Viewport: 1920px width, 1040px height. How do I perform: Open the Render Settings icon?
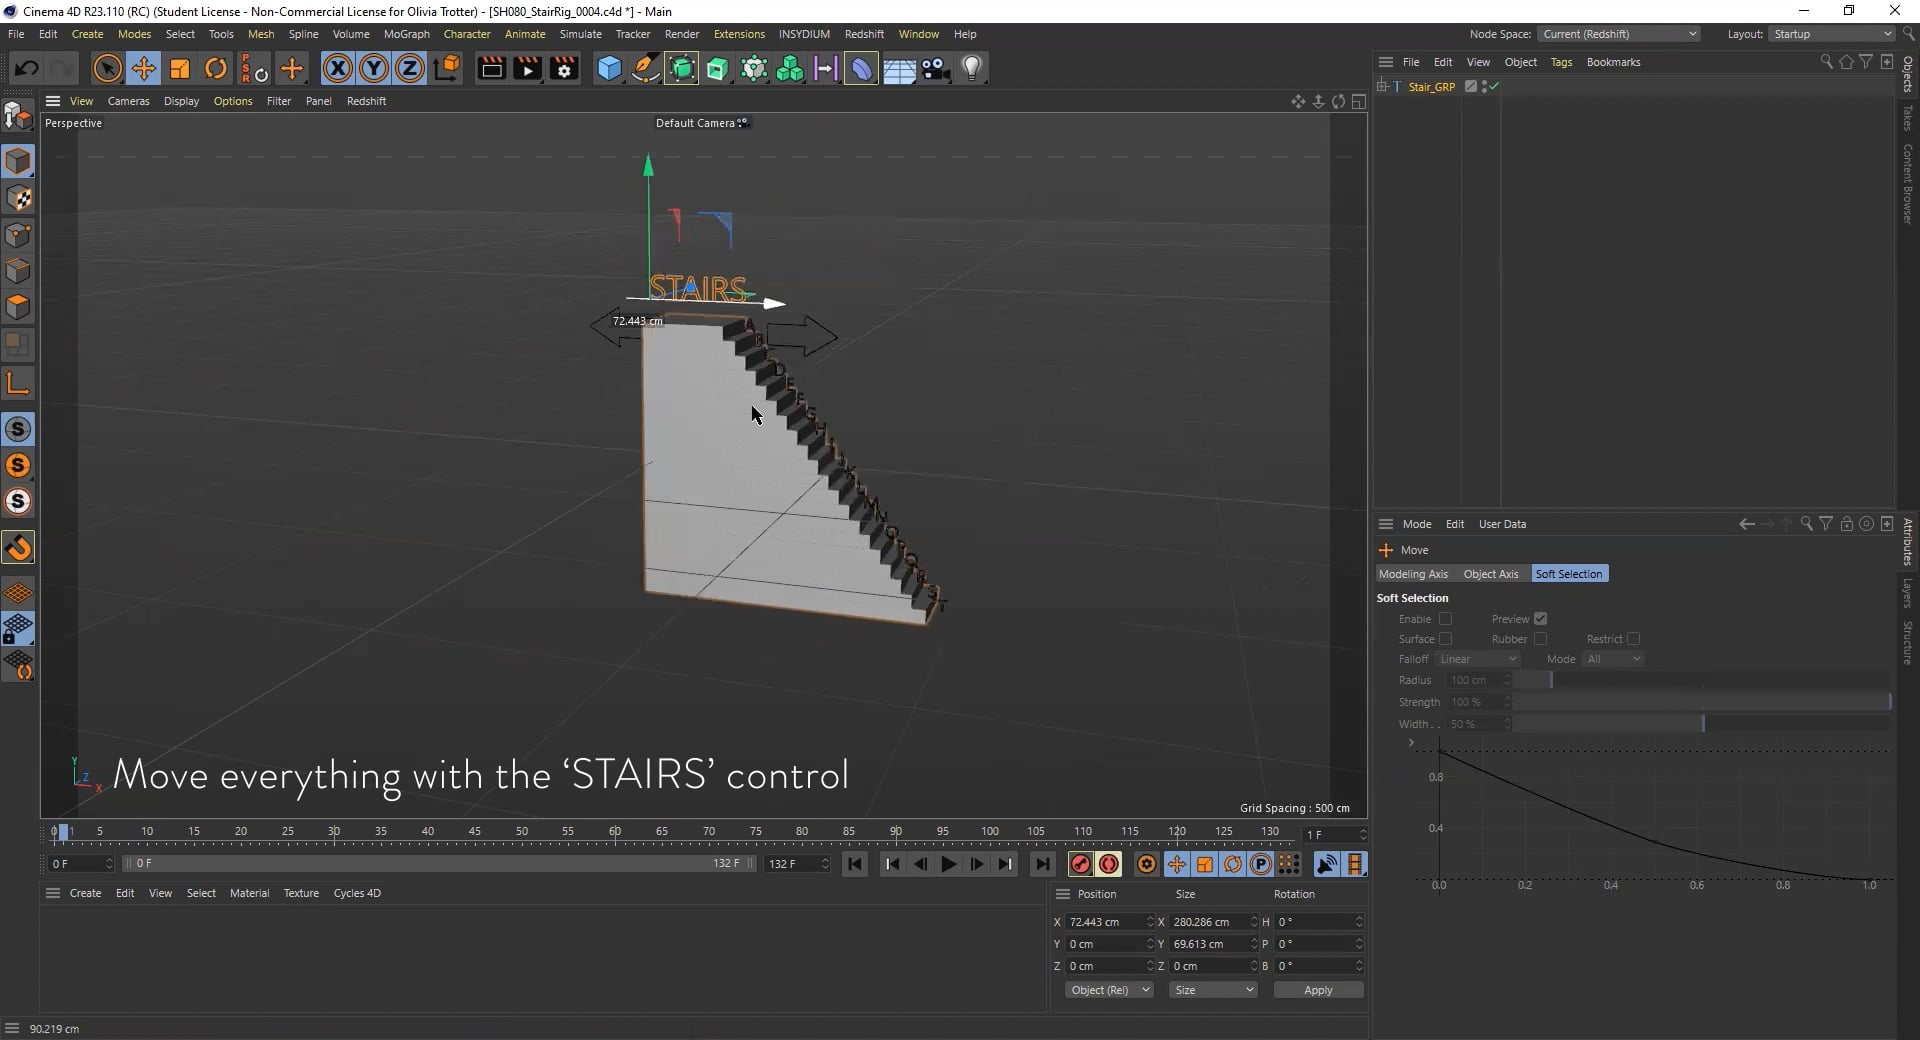[x=563, y=68]
